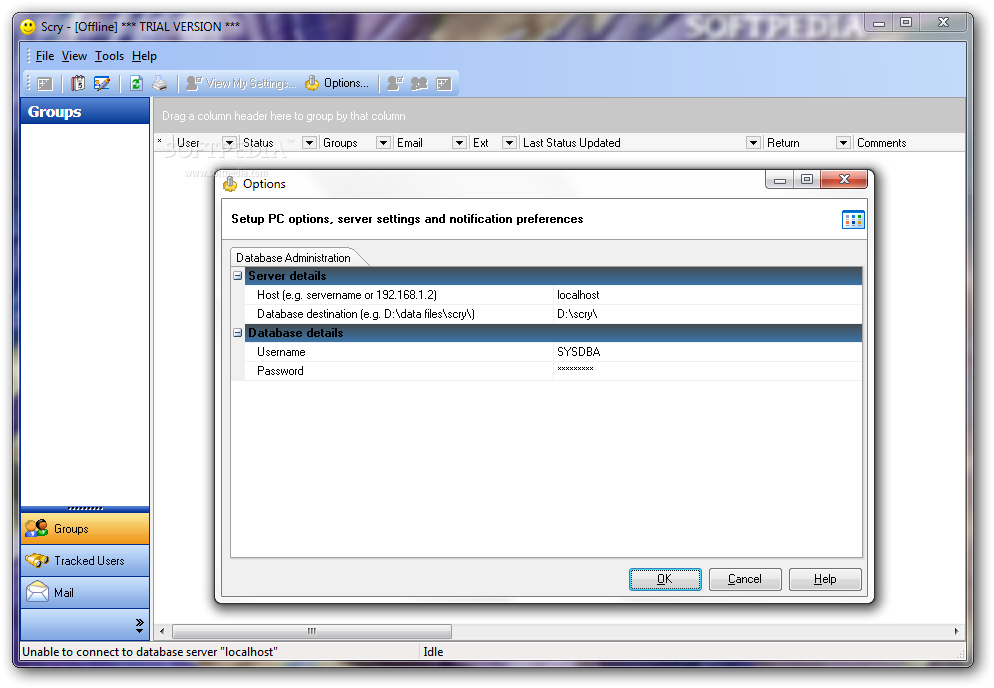
Task: Click the Host (e.g. servername) label row
Action: (x=399, y=295)
